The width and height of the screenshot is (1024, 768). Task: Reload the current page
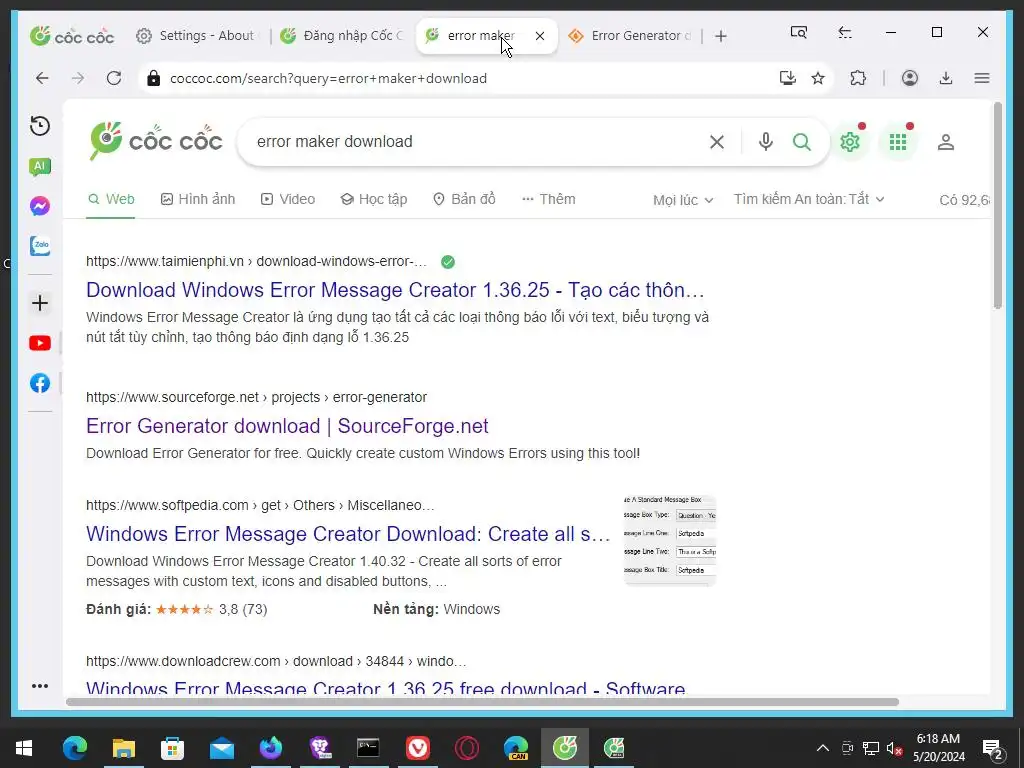pyautogui.click(x=114, y=78)
